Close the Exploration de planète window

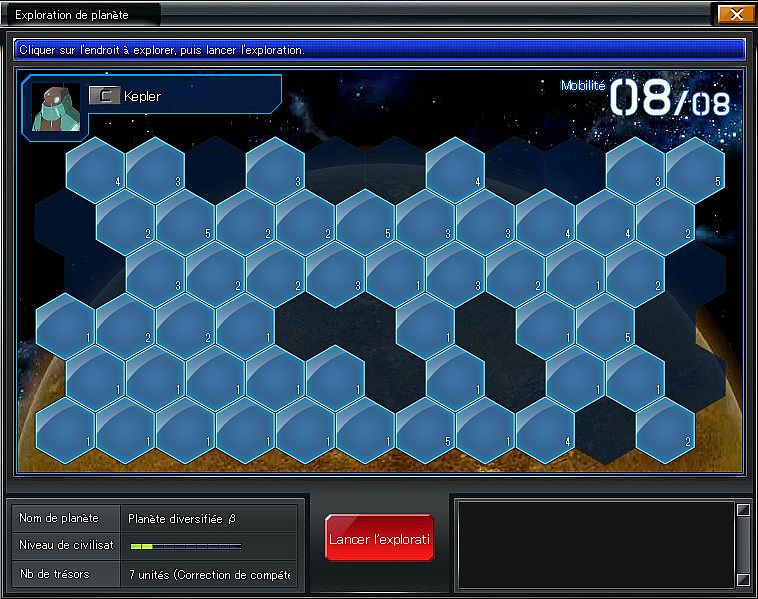click(736, 15)
